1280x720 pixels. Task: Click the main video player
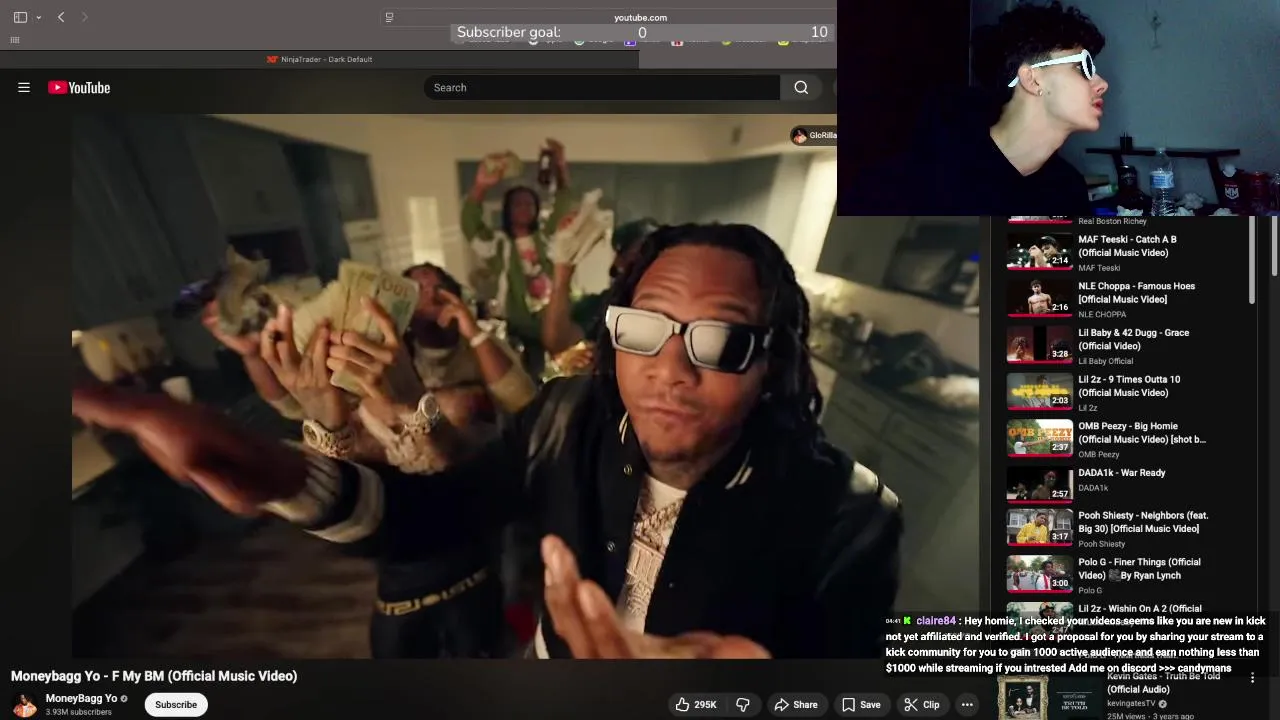[x=525, y=386]
